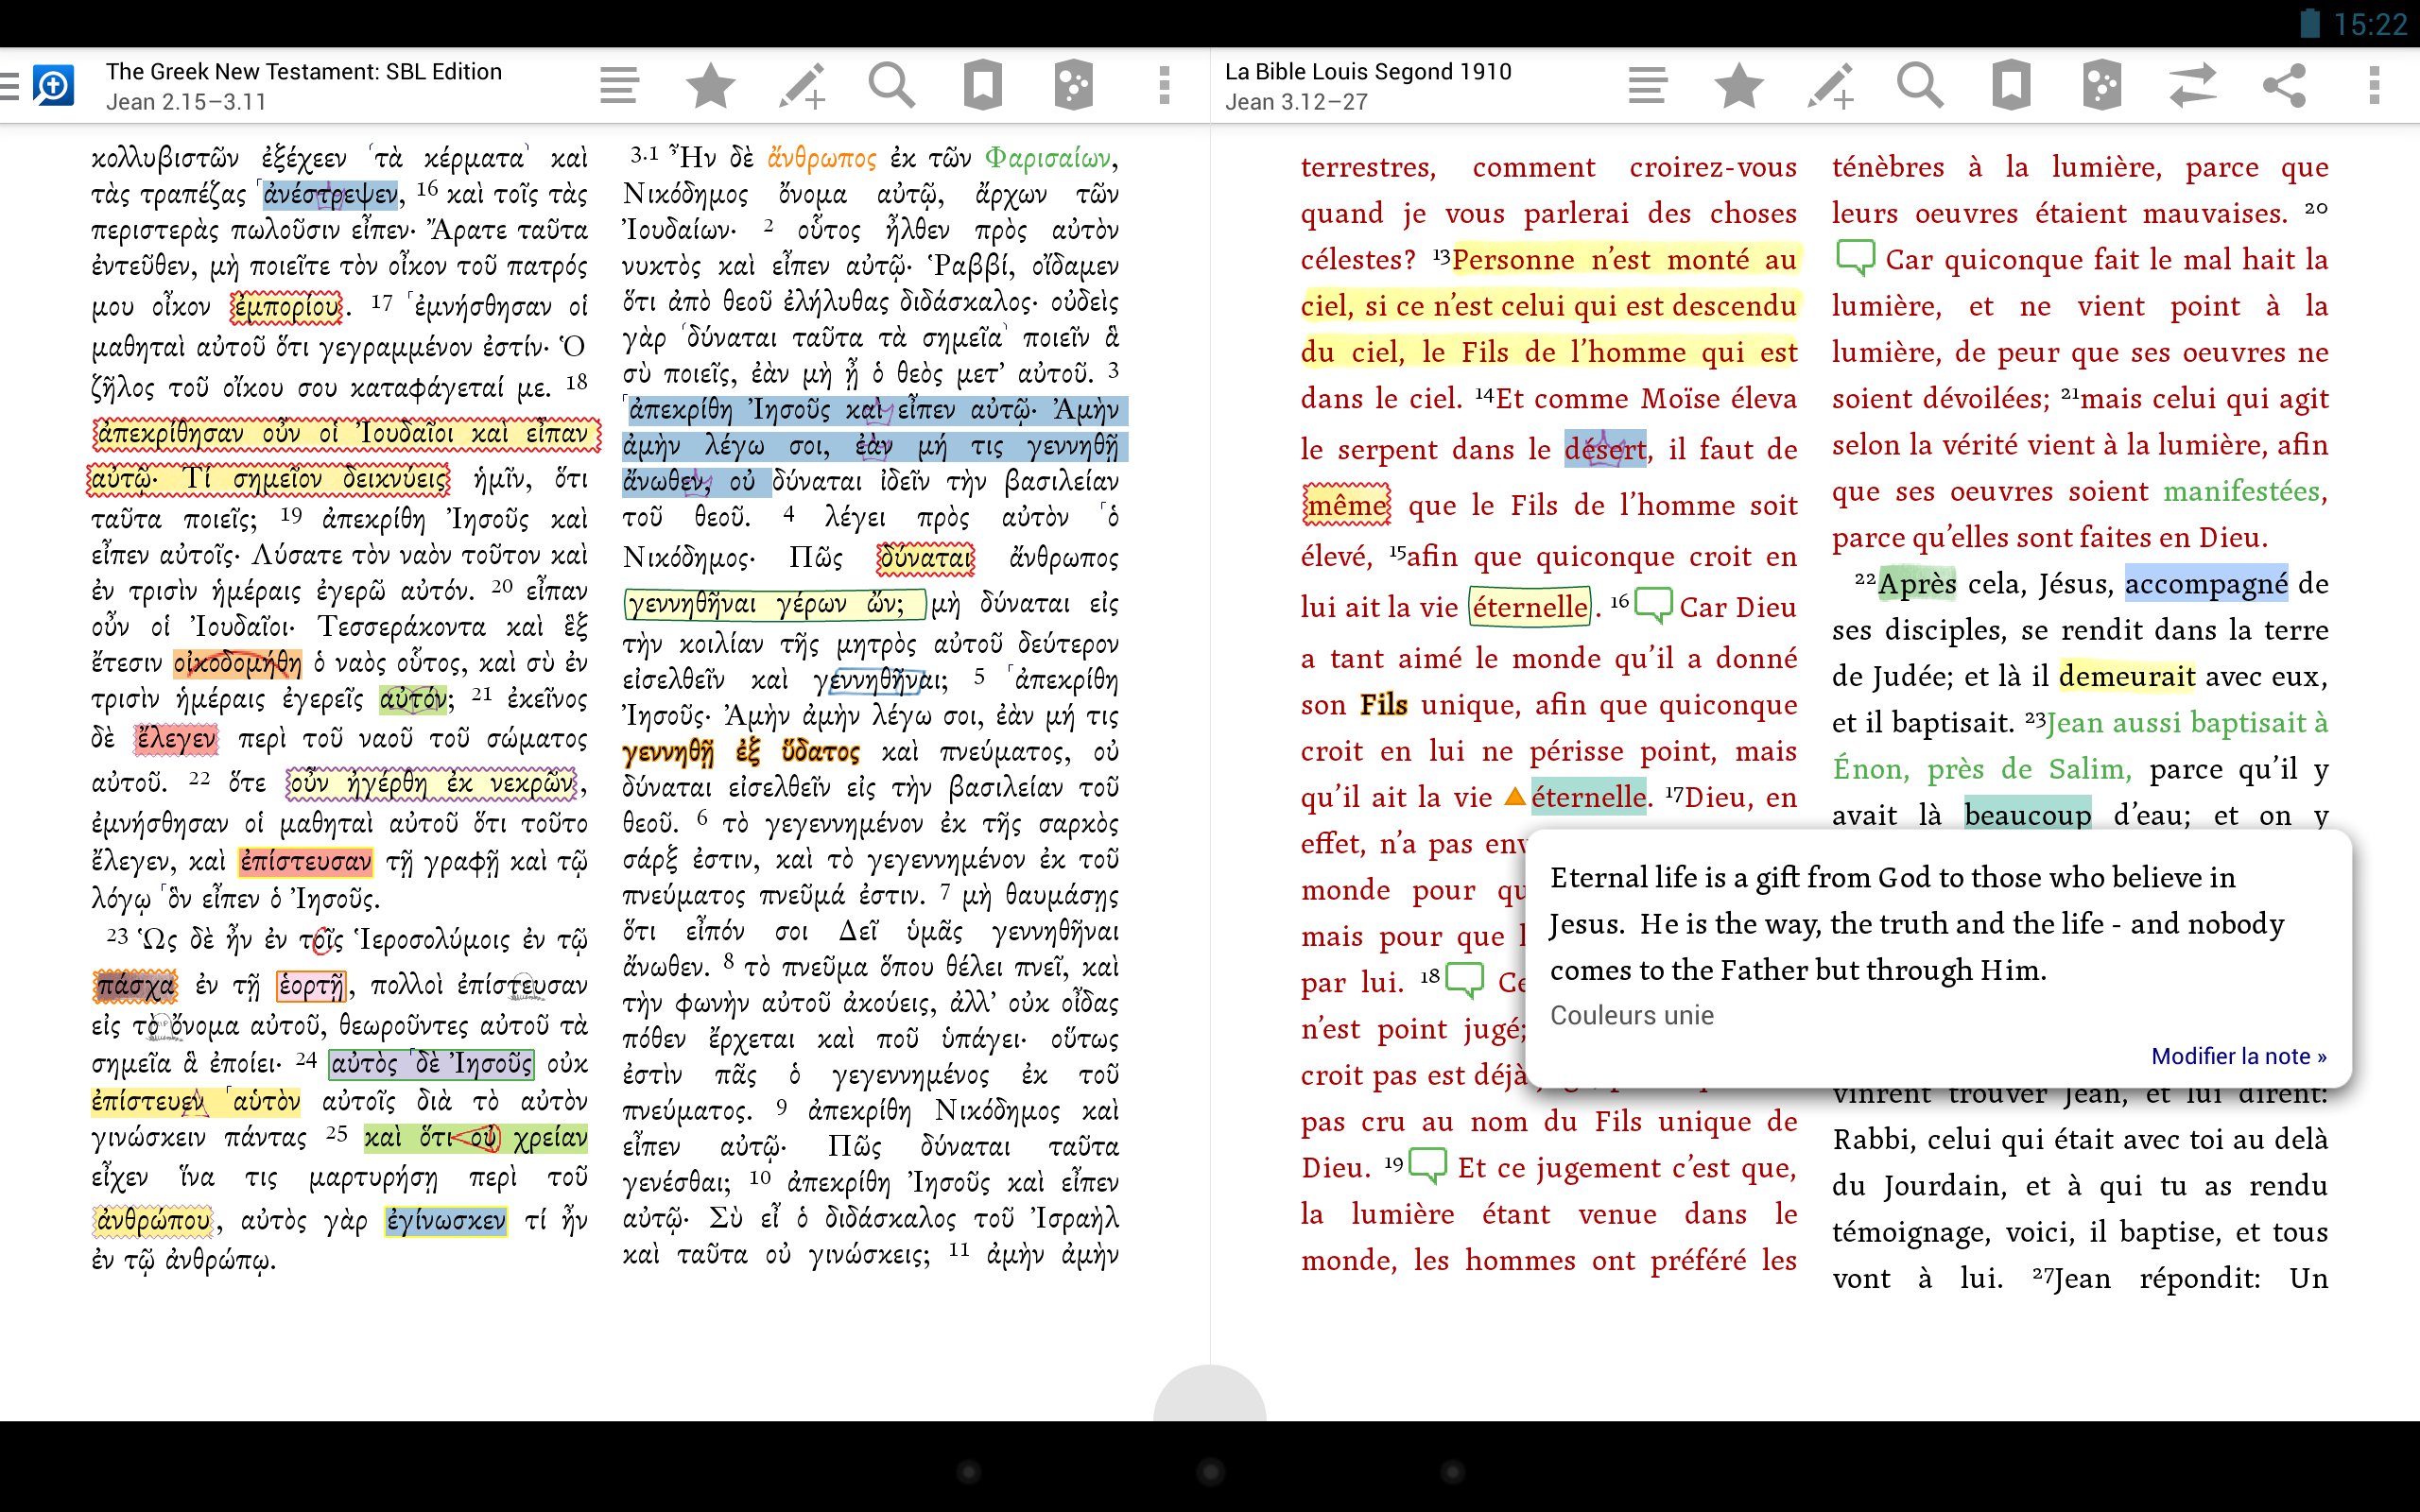2420x1512 pixels.
Task: Toggle panel linking arrows icon
Action: tap(2193, 86)
